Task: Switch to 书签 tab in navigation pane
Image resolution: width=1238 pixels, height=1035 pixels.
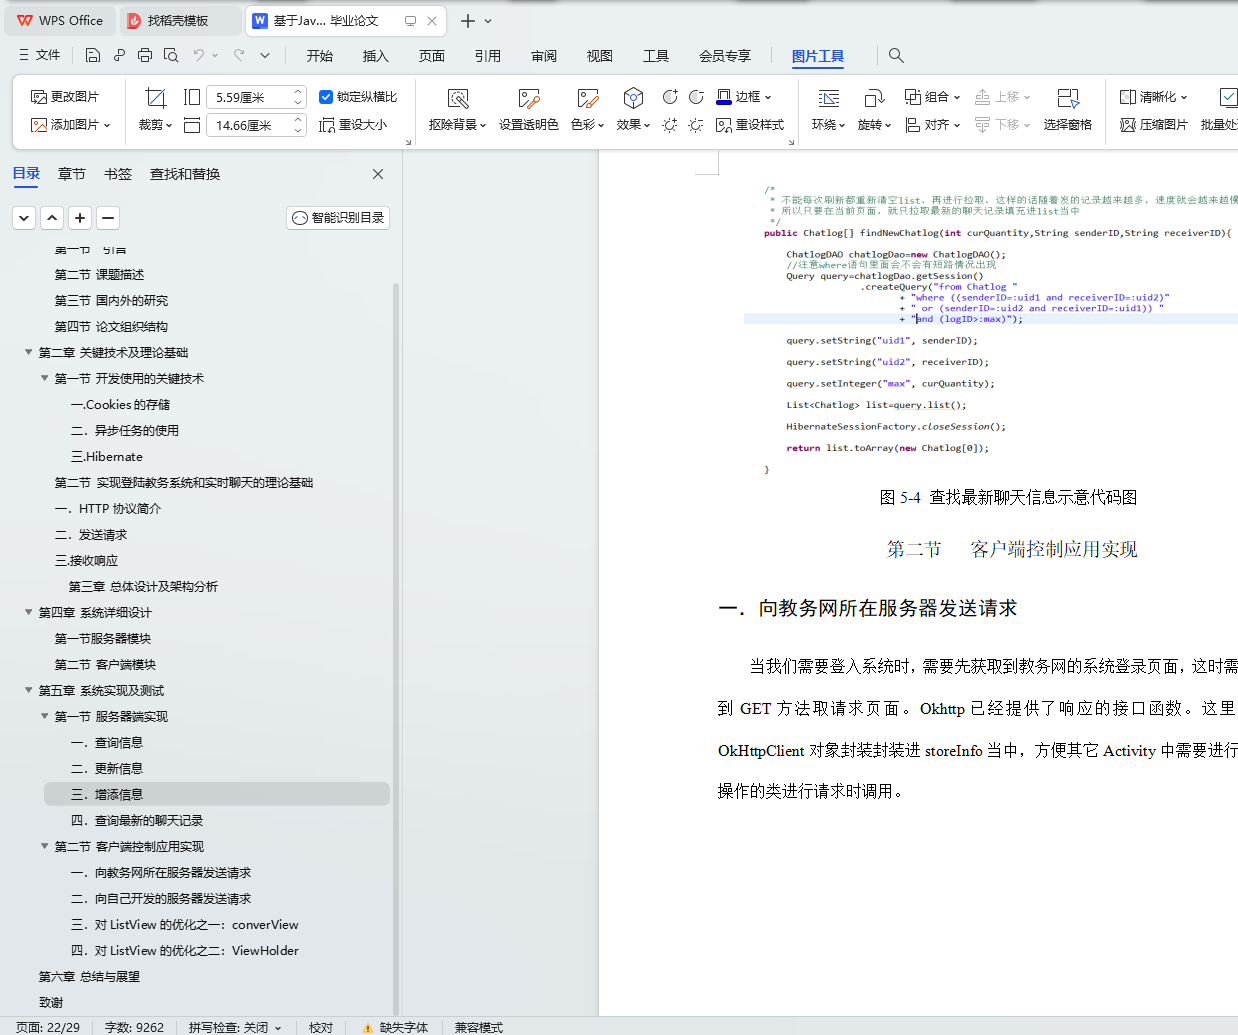Action: point(118,174)
